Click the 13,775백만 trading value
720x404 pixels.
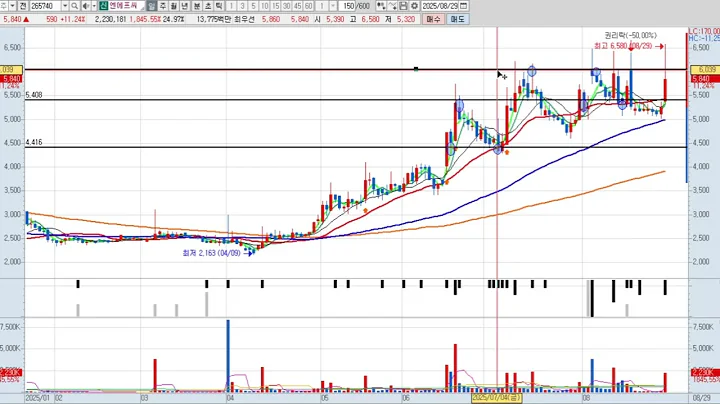pos(212,19)
